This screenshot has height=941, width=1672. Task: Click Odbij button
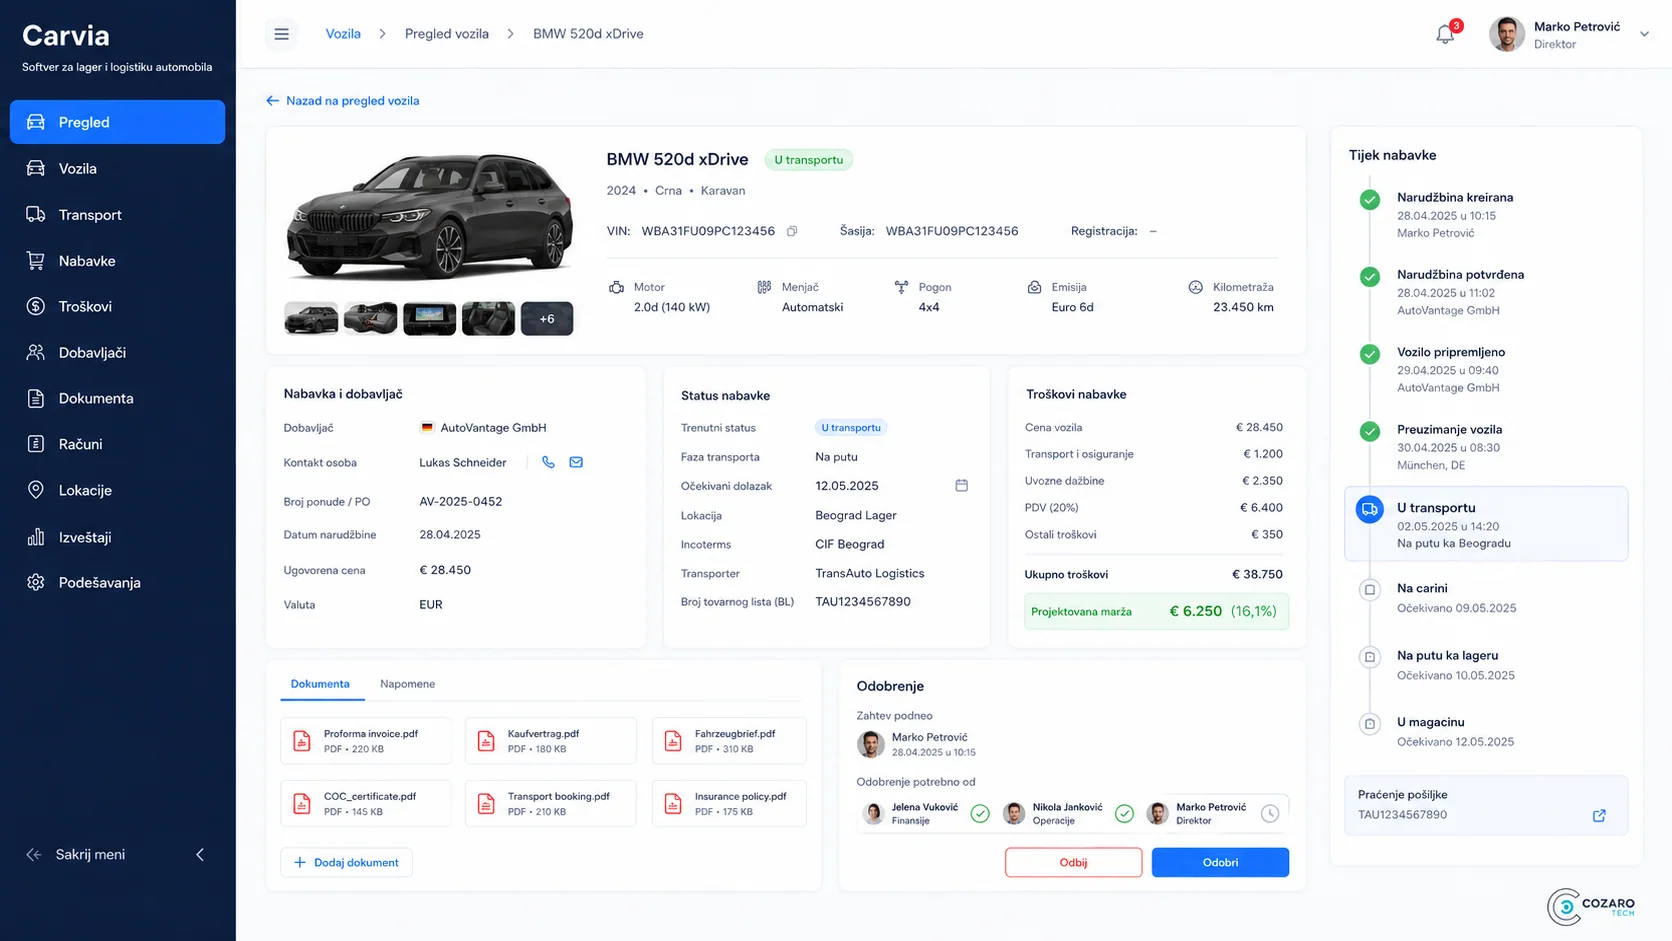[x=1073, y=862]
